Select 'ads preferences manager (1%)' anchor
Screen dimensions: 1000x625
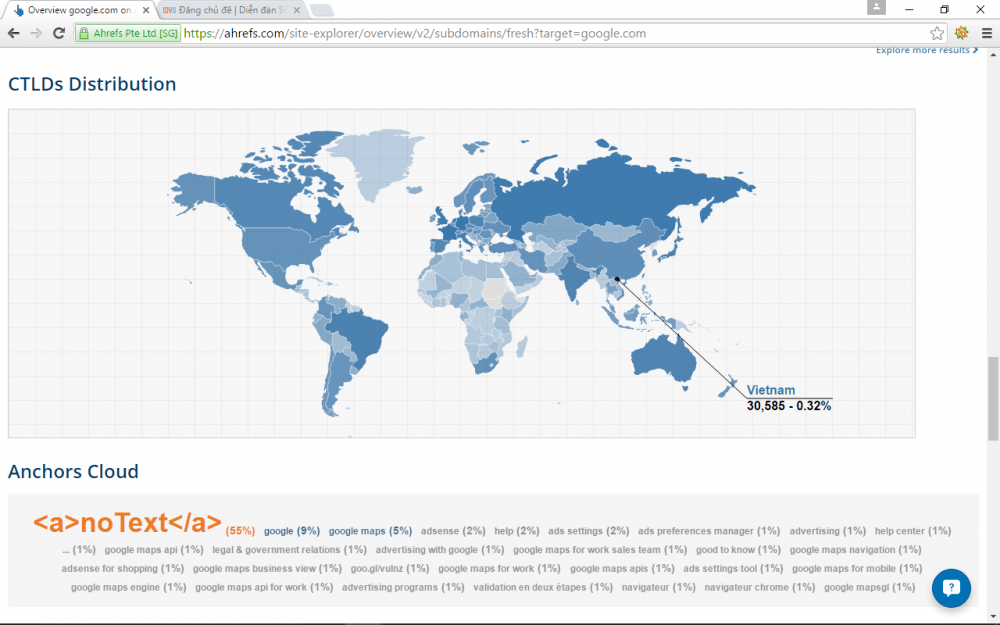coord(709,531)
